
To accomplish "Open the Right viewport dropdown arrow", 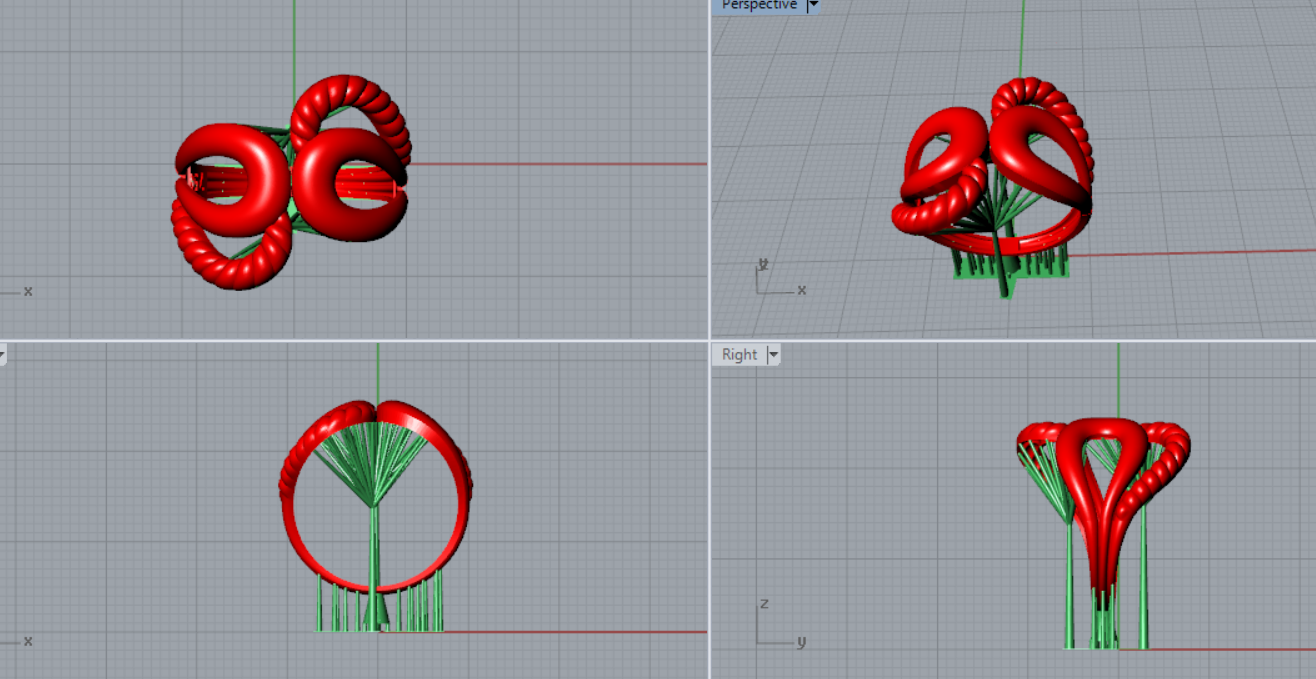I will pyautogui.click(x=773, y=355).
